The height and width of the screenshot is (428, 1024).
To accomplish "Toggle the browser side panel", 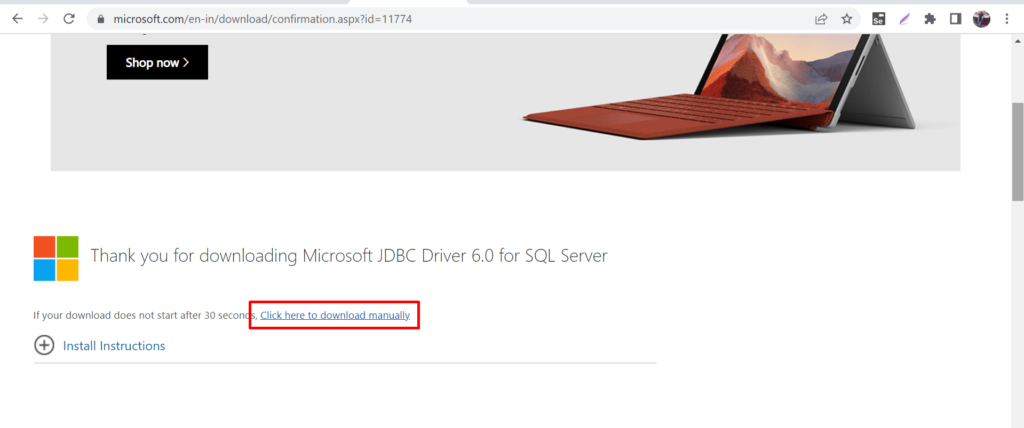I will [x=955, y=18].
